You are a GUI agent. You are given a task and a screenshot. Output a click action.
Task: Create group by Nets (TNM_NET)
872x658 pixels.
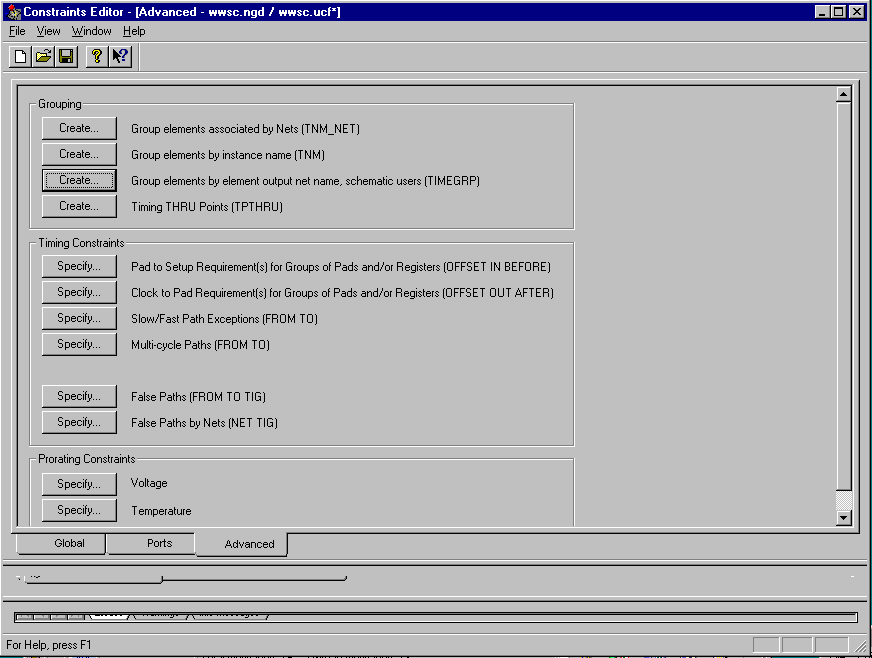(x=79, y=128)
